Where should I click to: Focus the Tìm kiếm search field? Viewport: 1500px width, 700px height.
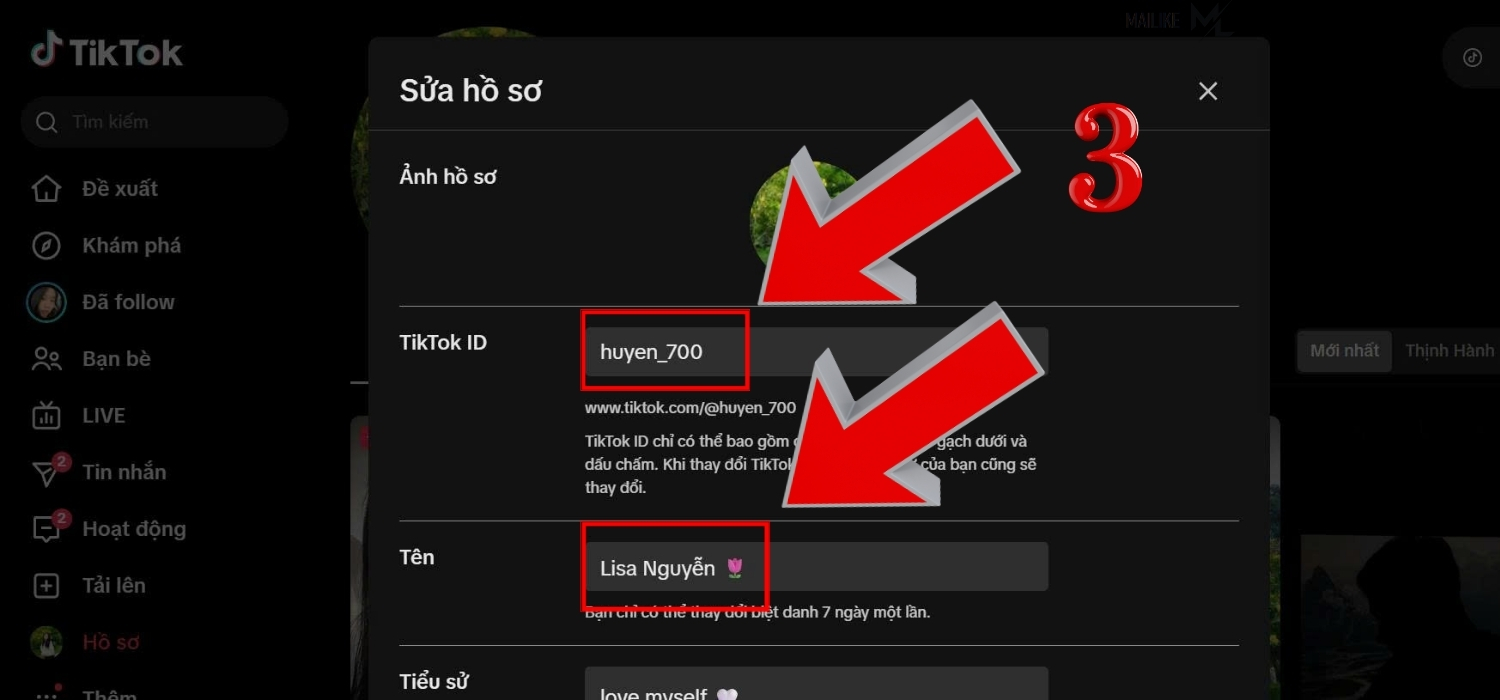coord(155,122)
